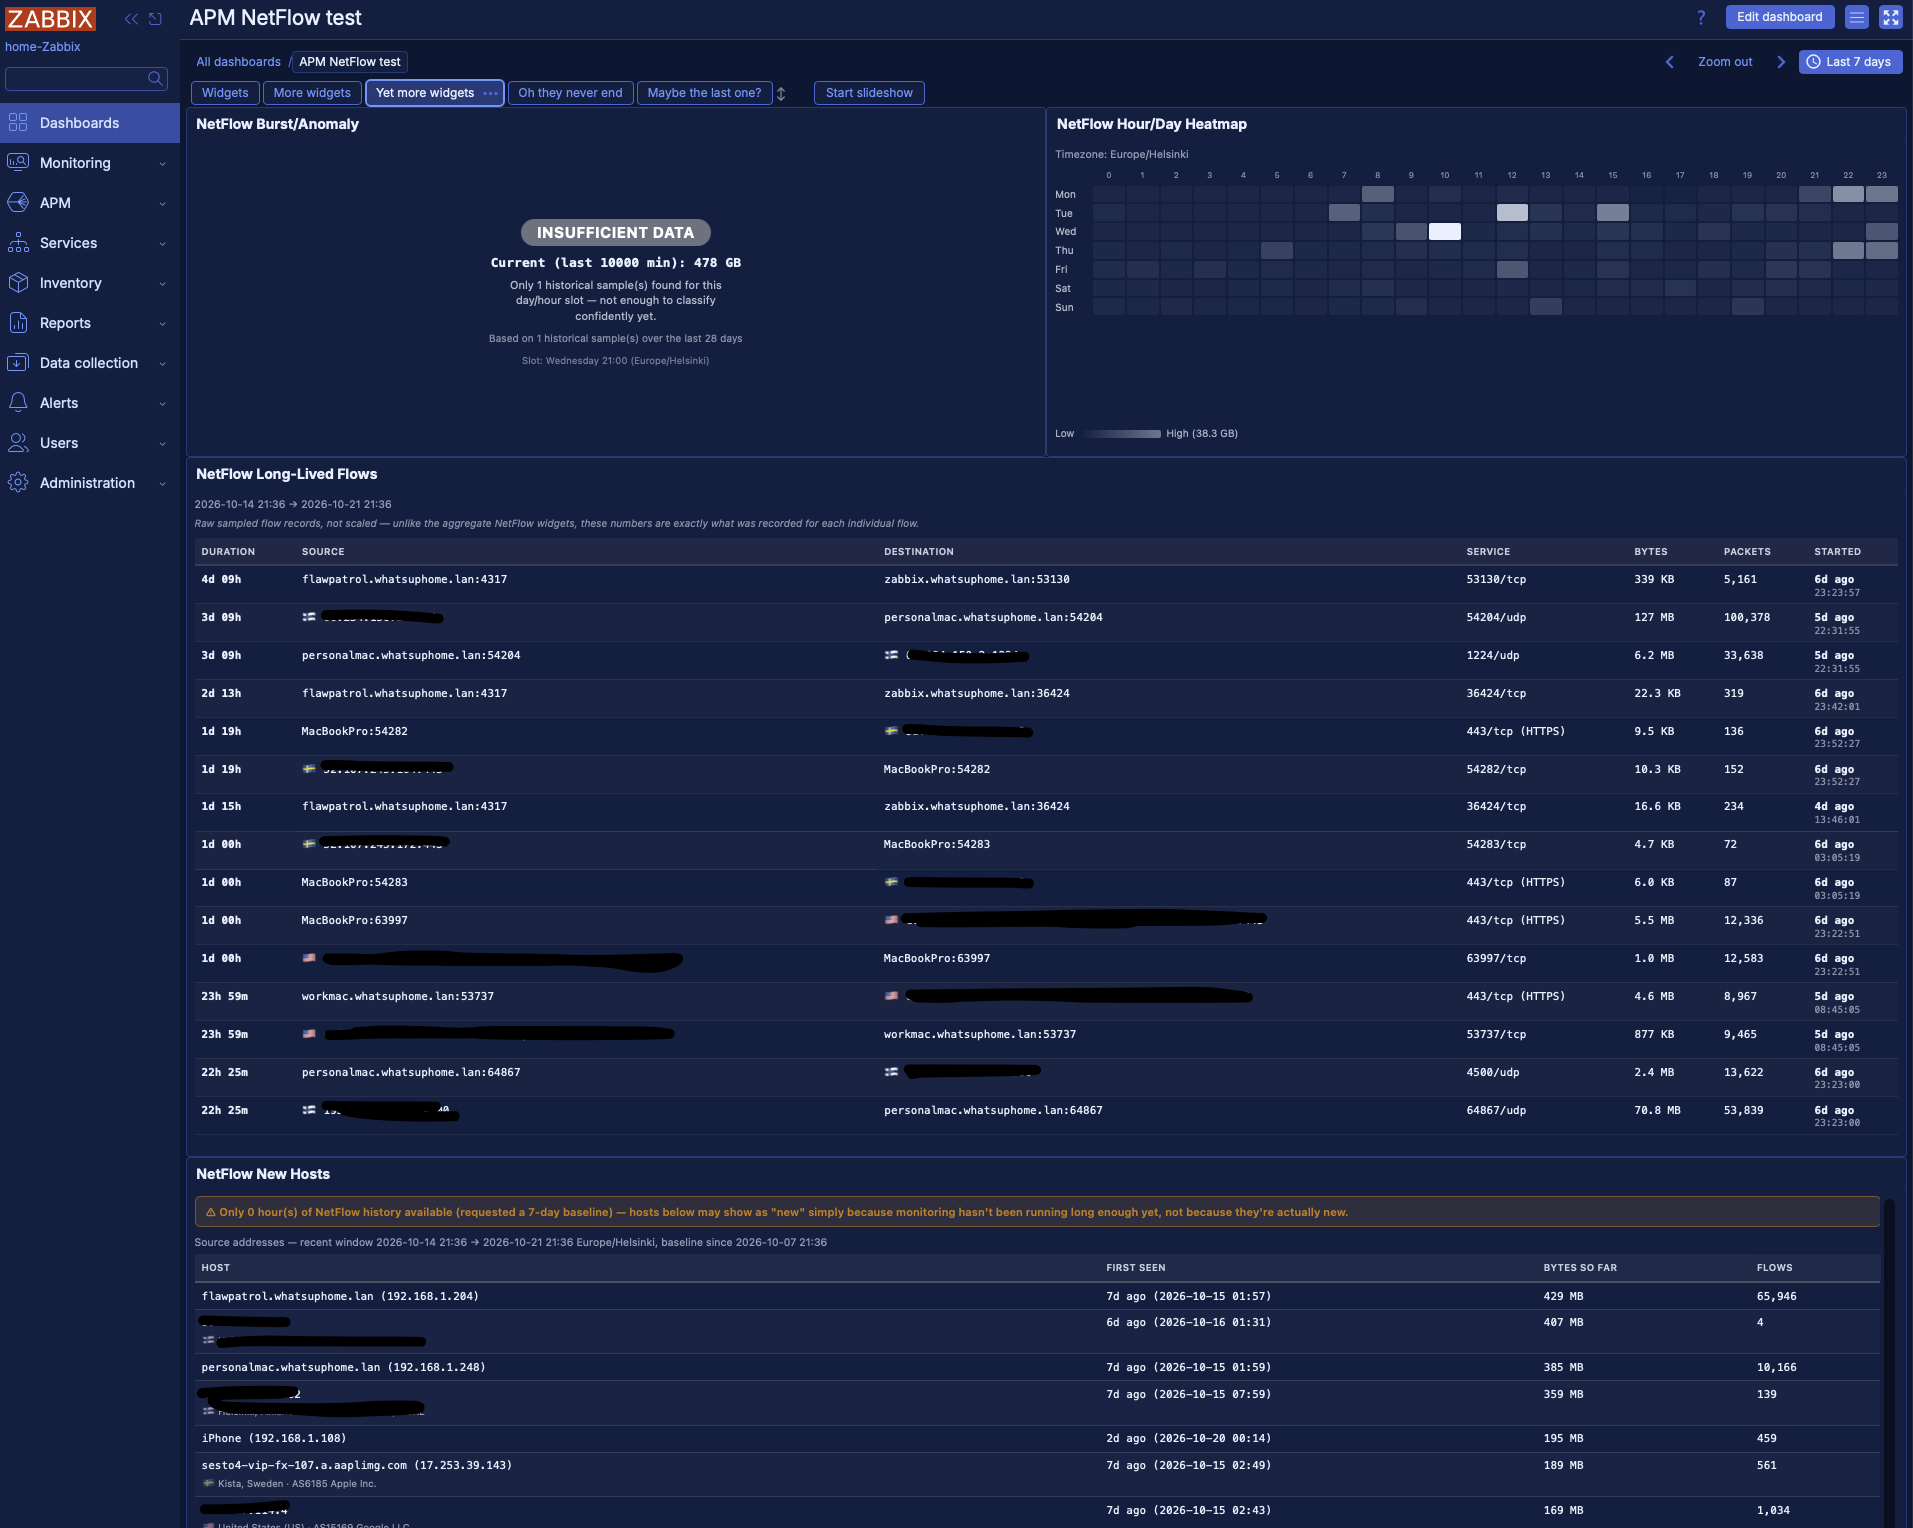
Task: Click the hide sidebar icon next to collapse arrows
Action: coord(155,18)
